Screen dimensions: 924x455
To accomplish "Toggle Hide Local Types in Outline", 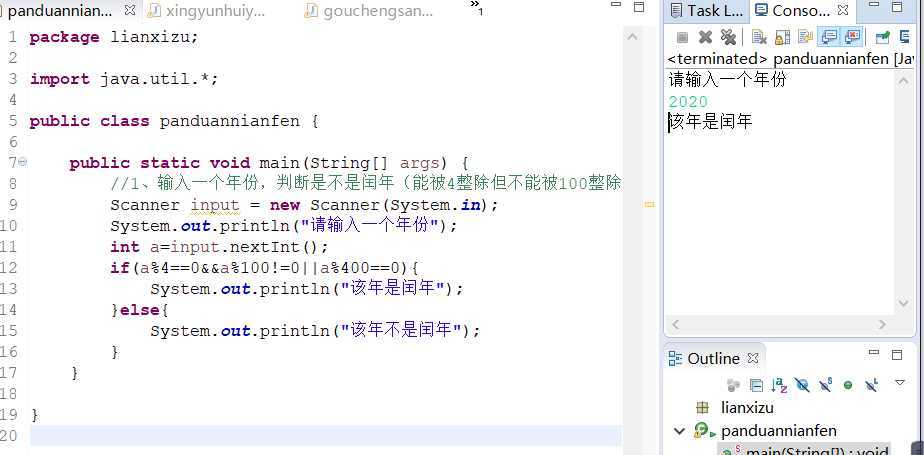I will click(872, 385).
